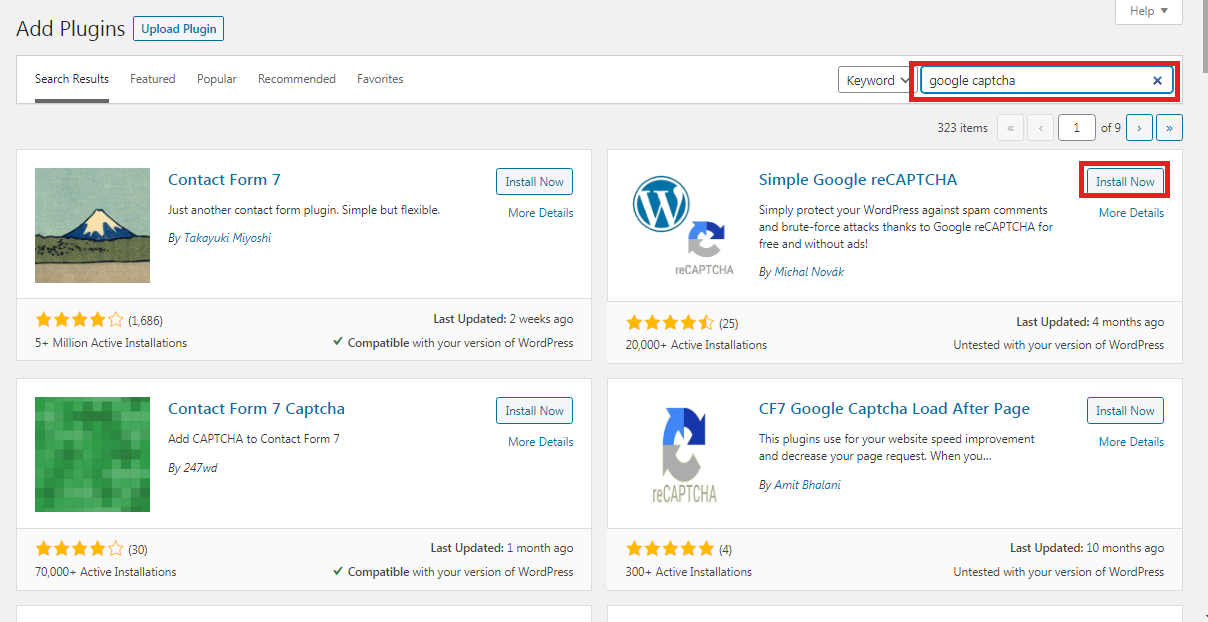Click the '(25)' rating count
1208x622 pixels.
729,323
